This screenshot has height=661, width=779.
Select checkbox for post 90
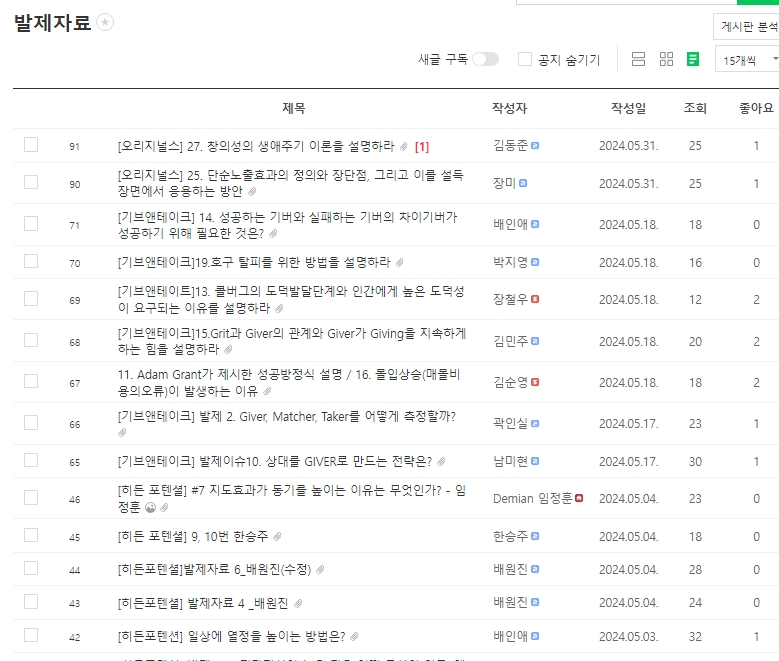coord(31,182)
